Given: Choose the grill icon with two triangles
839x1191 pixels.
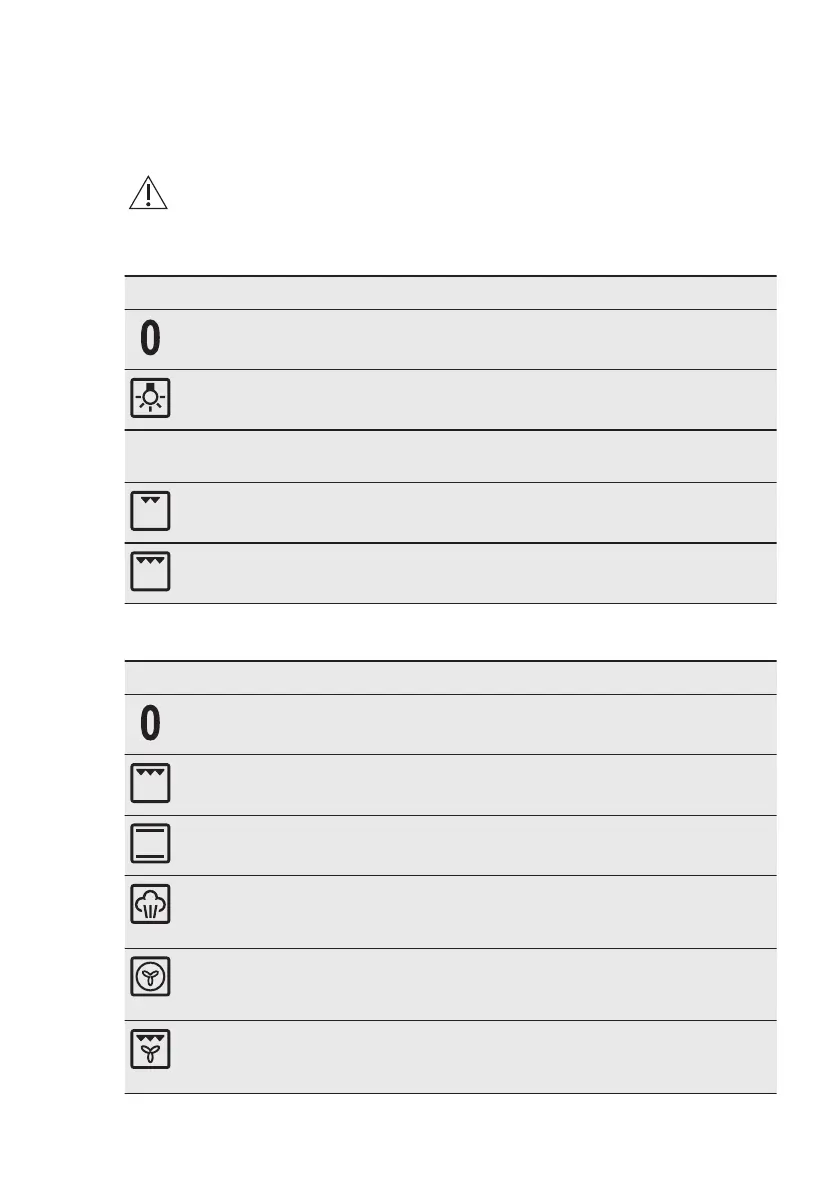Looking at the screenshot, I should (150, 510).
